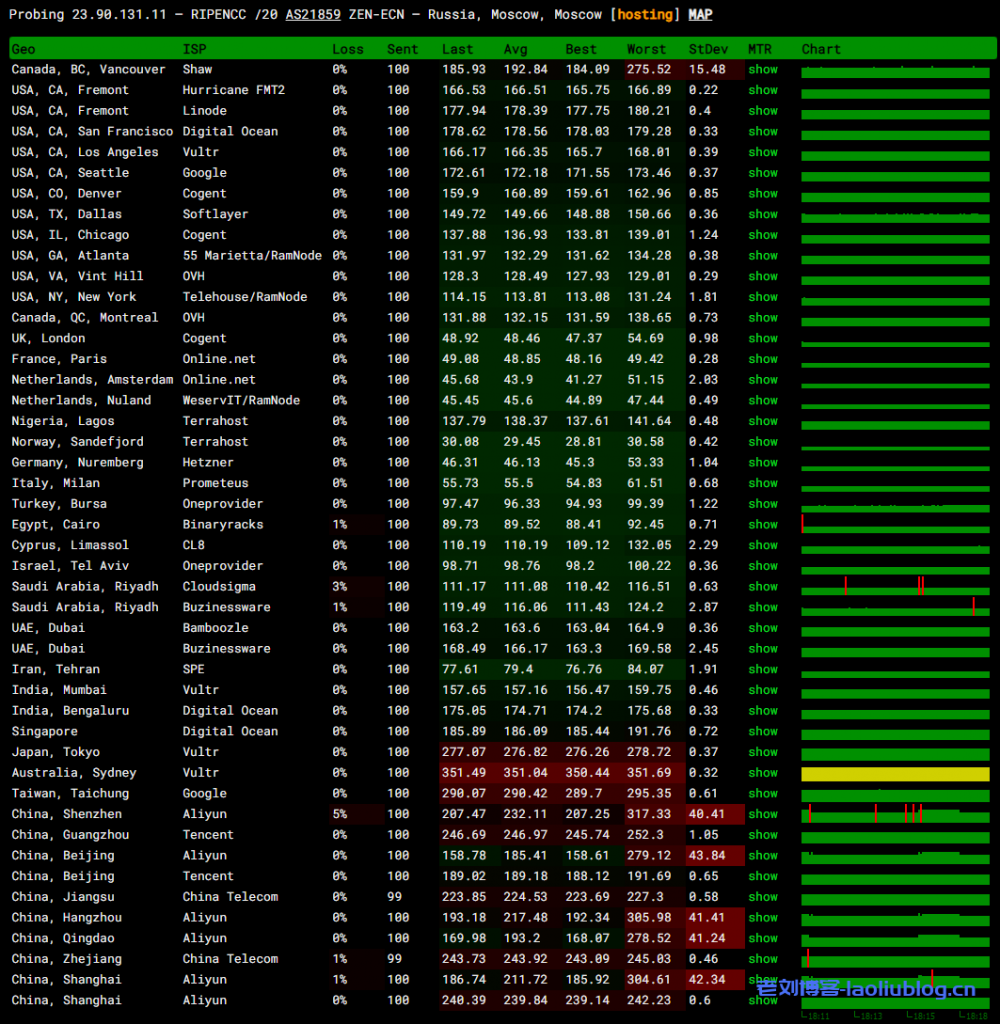Click the yellow Sydney latency chart

pyautogui.click(x=895, y=774)
